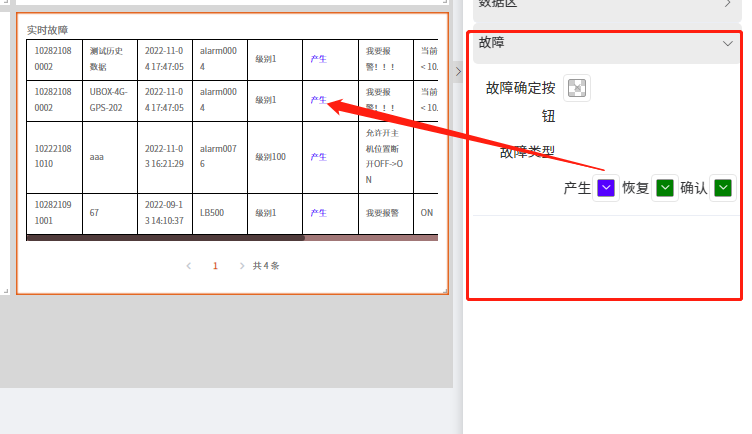The height and width of the screenshot is (434, 752).
Task: Click 级别100 level cell
Action: 275,157
